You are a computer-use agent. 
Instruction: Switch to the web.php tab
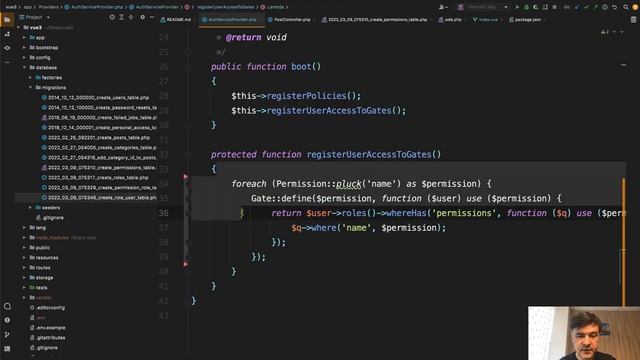(450, 20)
